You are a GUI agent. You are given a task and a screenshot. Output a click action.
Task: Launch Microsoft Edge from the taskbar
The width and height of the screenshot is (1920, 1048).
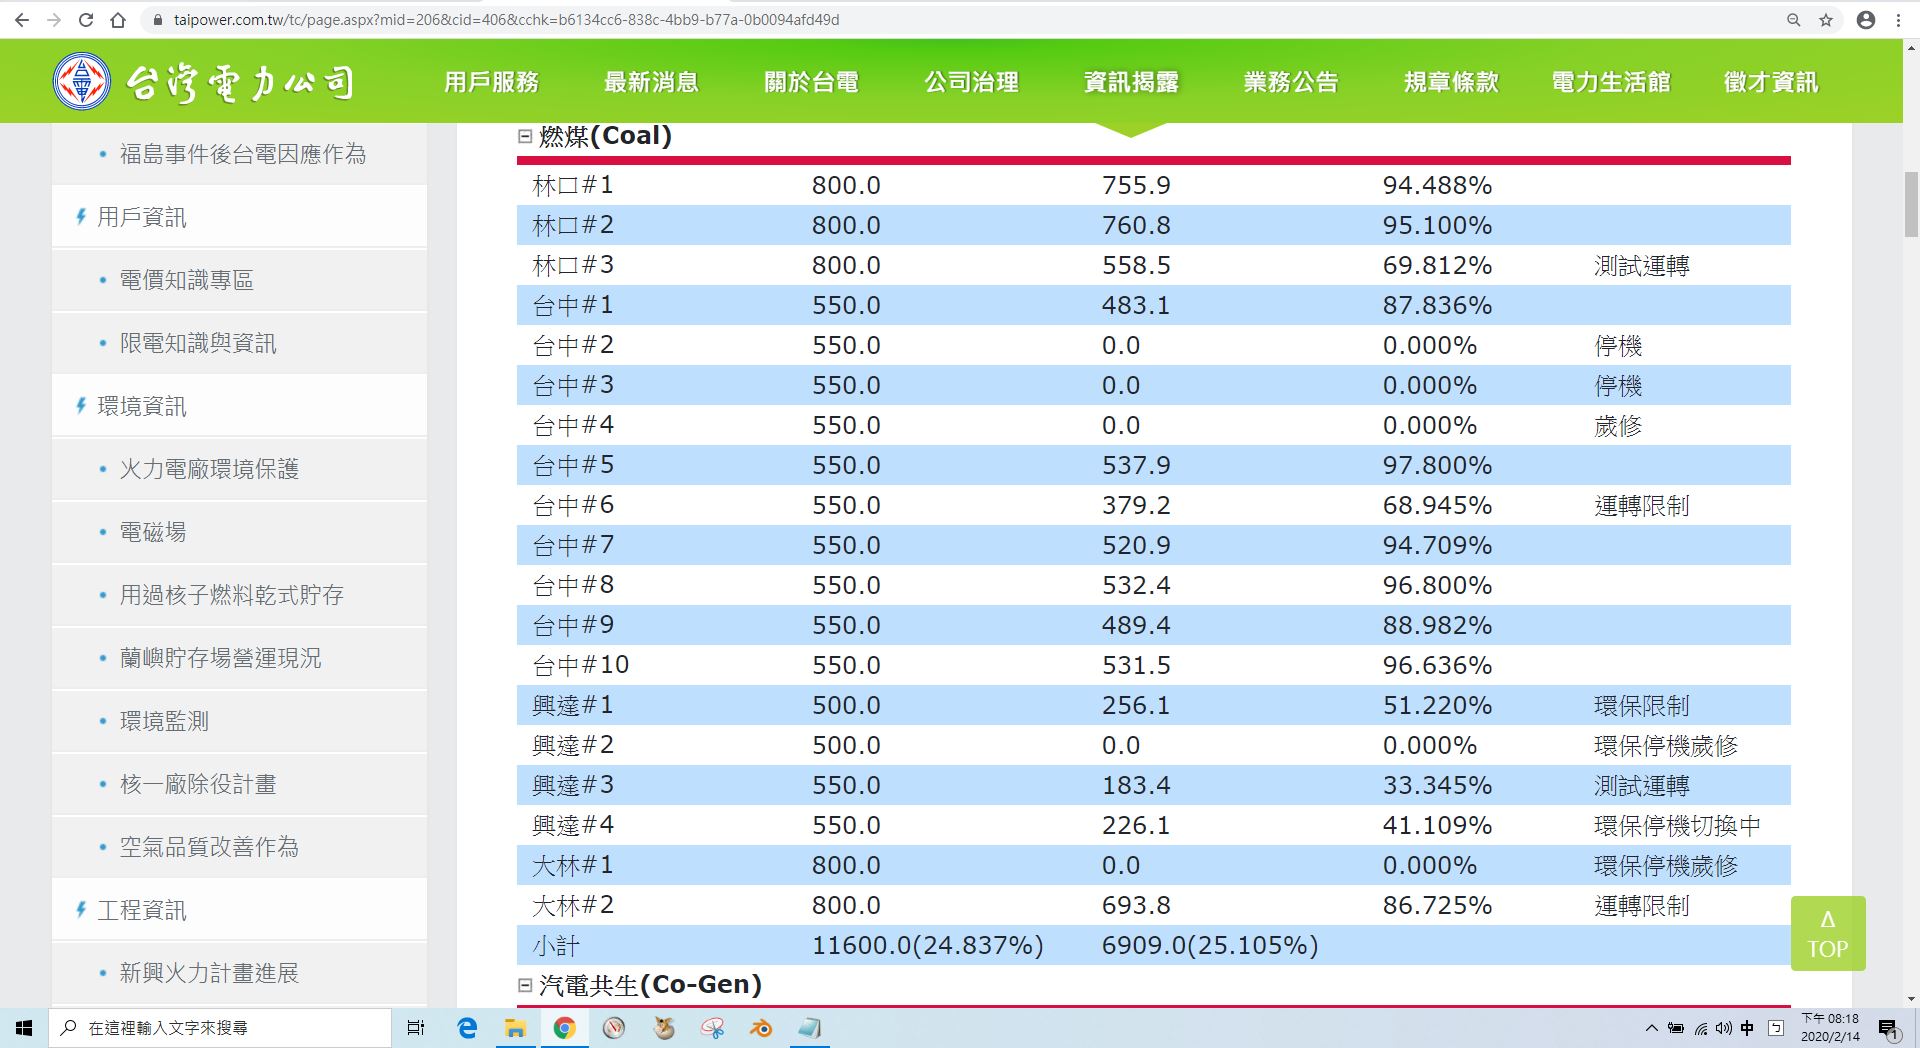466,1028
